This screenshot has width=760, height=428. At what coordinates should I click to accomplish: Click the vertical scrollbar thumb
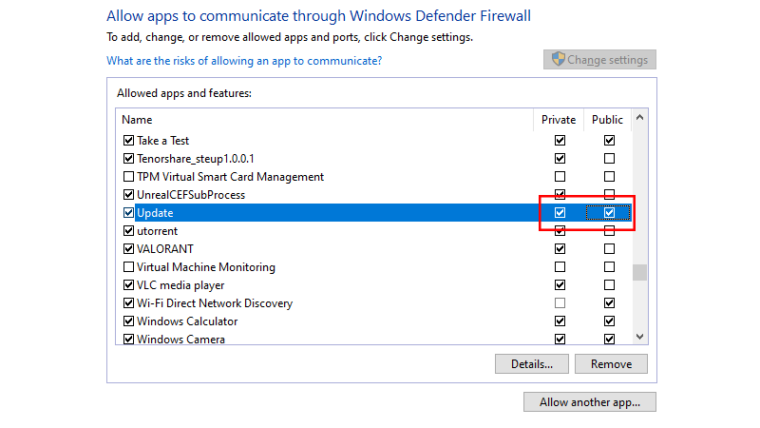[640, 273]
